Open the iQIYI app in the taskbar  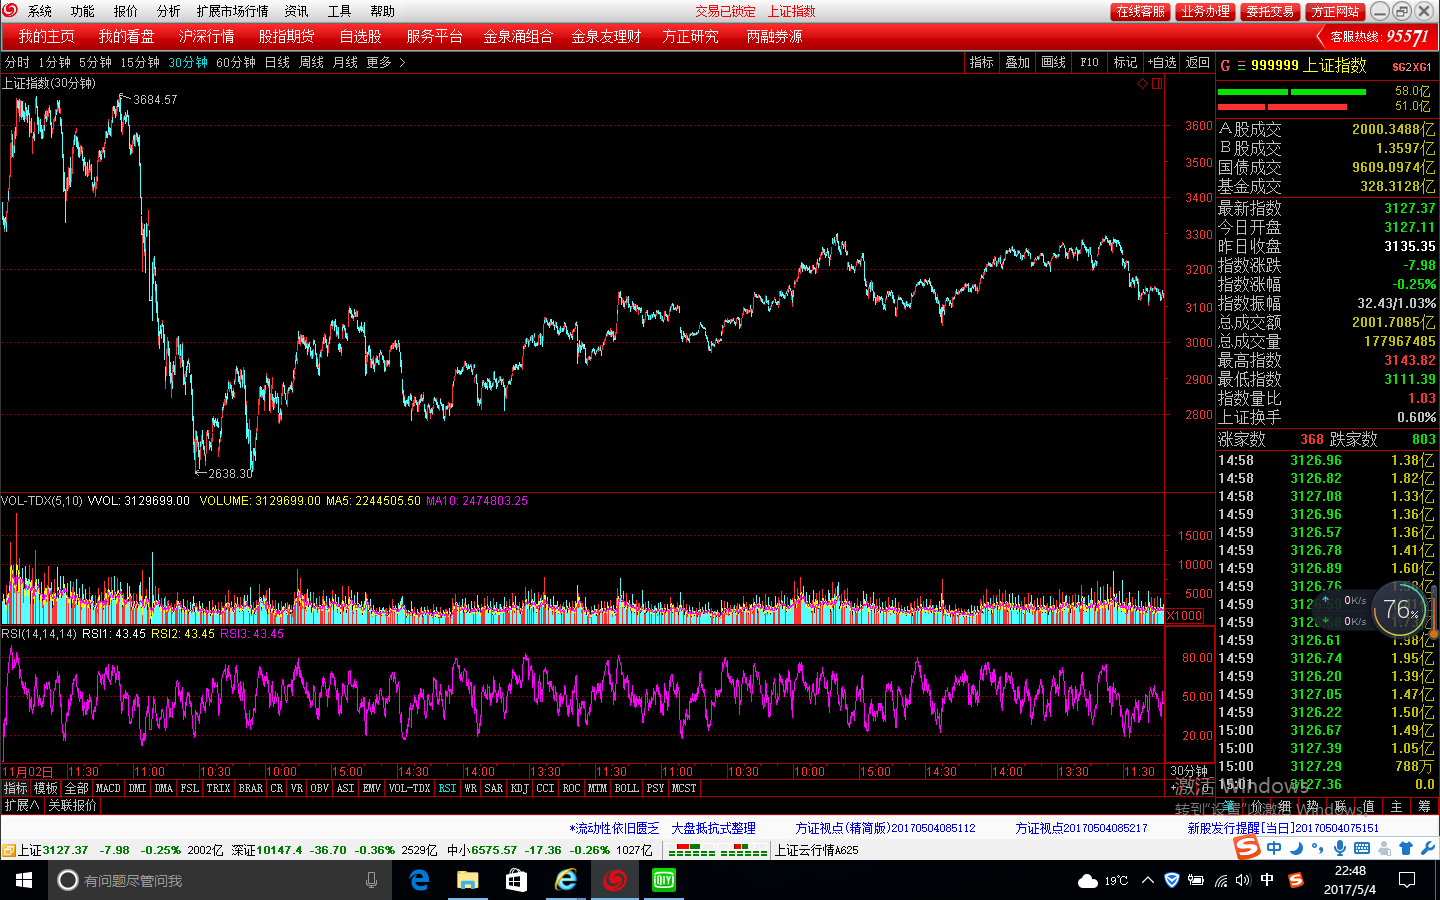[x=664, y=880]
